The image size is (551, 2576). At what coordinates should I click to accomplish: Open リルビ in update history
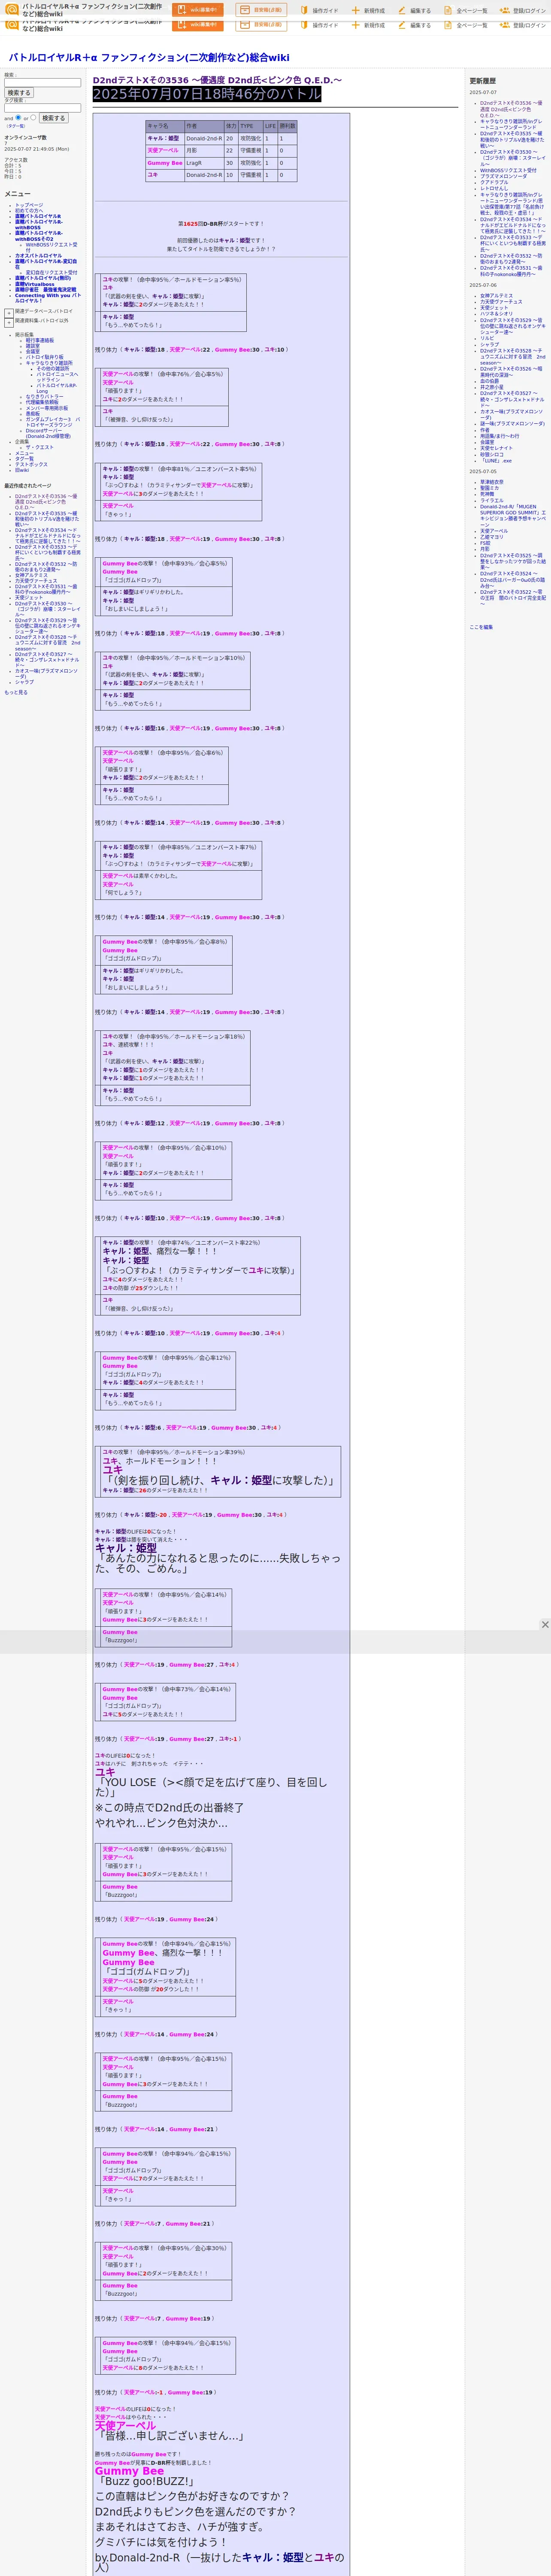[487, 338]
